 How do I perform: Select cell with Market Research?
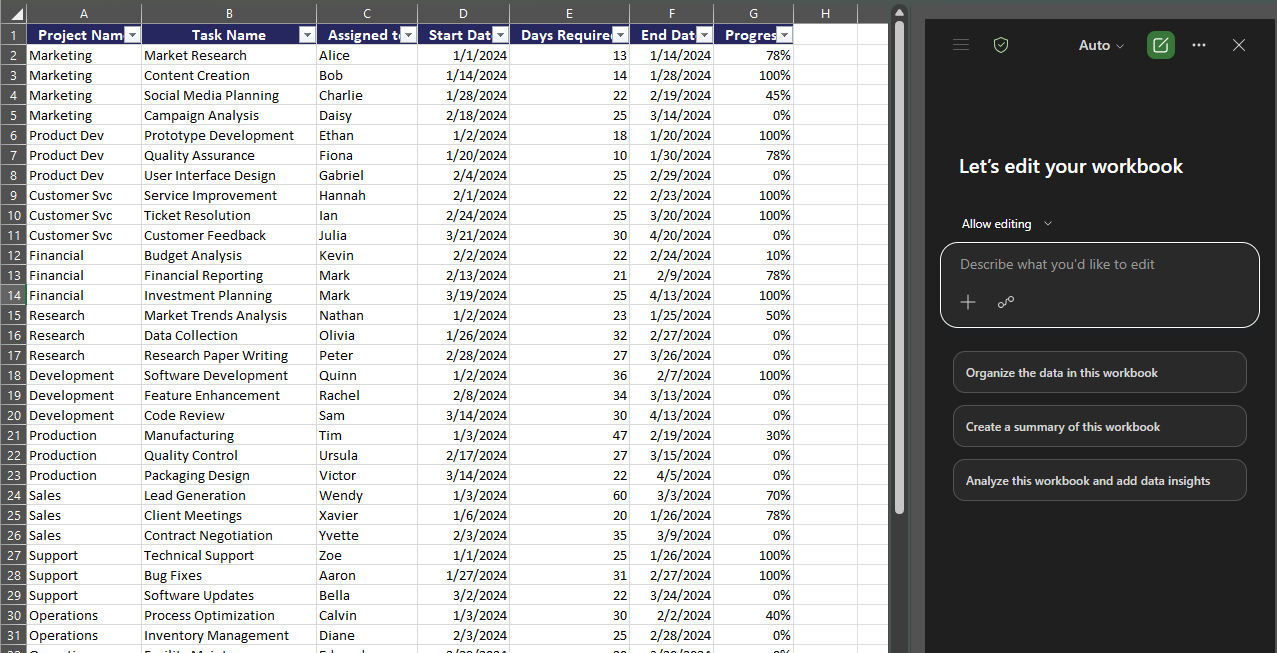click(229, 55)
